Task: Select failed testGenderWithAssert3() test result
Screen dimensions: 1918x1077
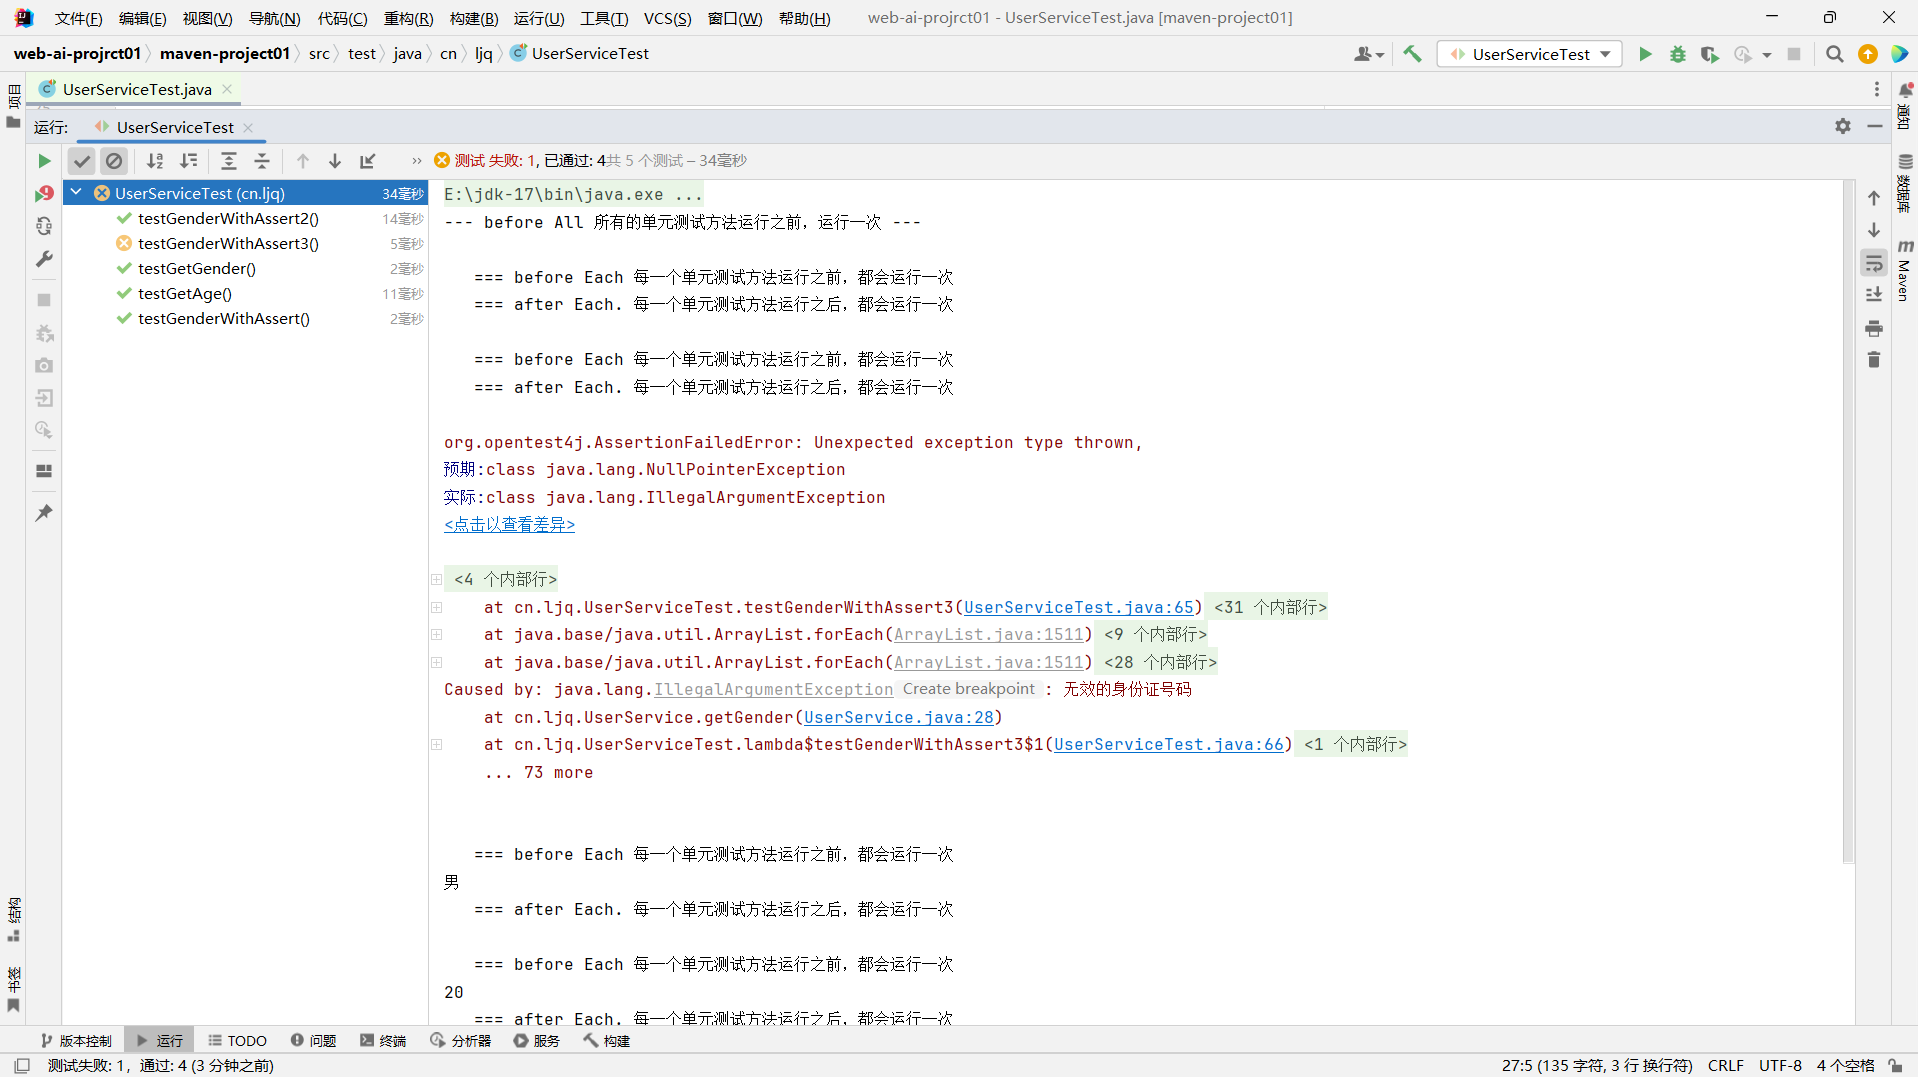Action: (x=228, y=243)
